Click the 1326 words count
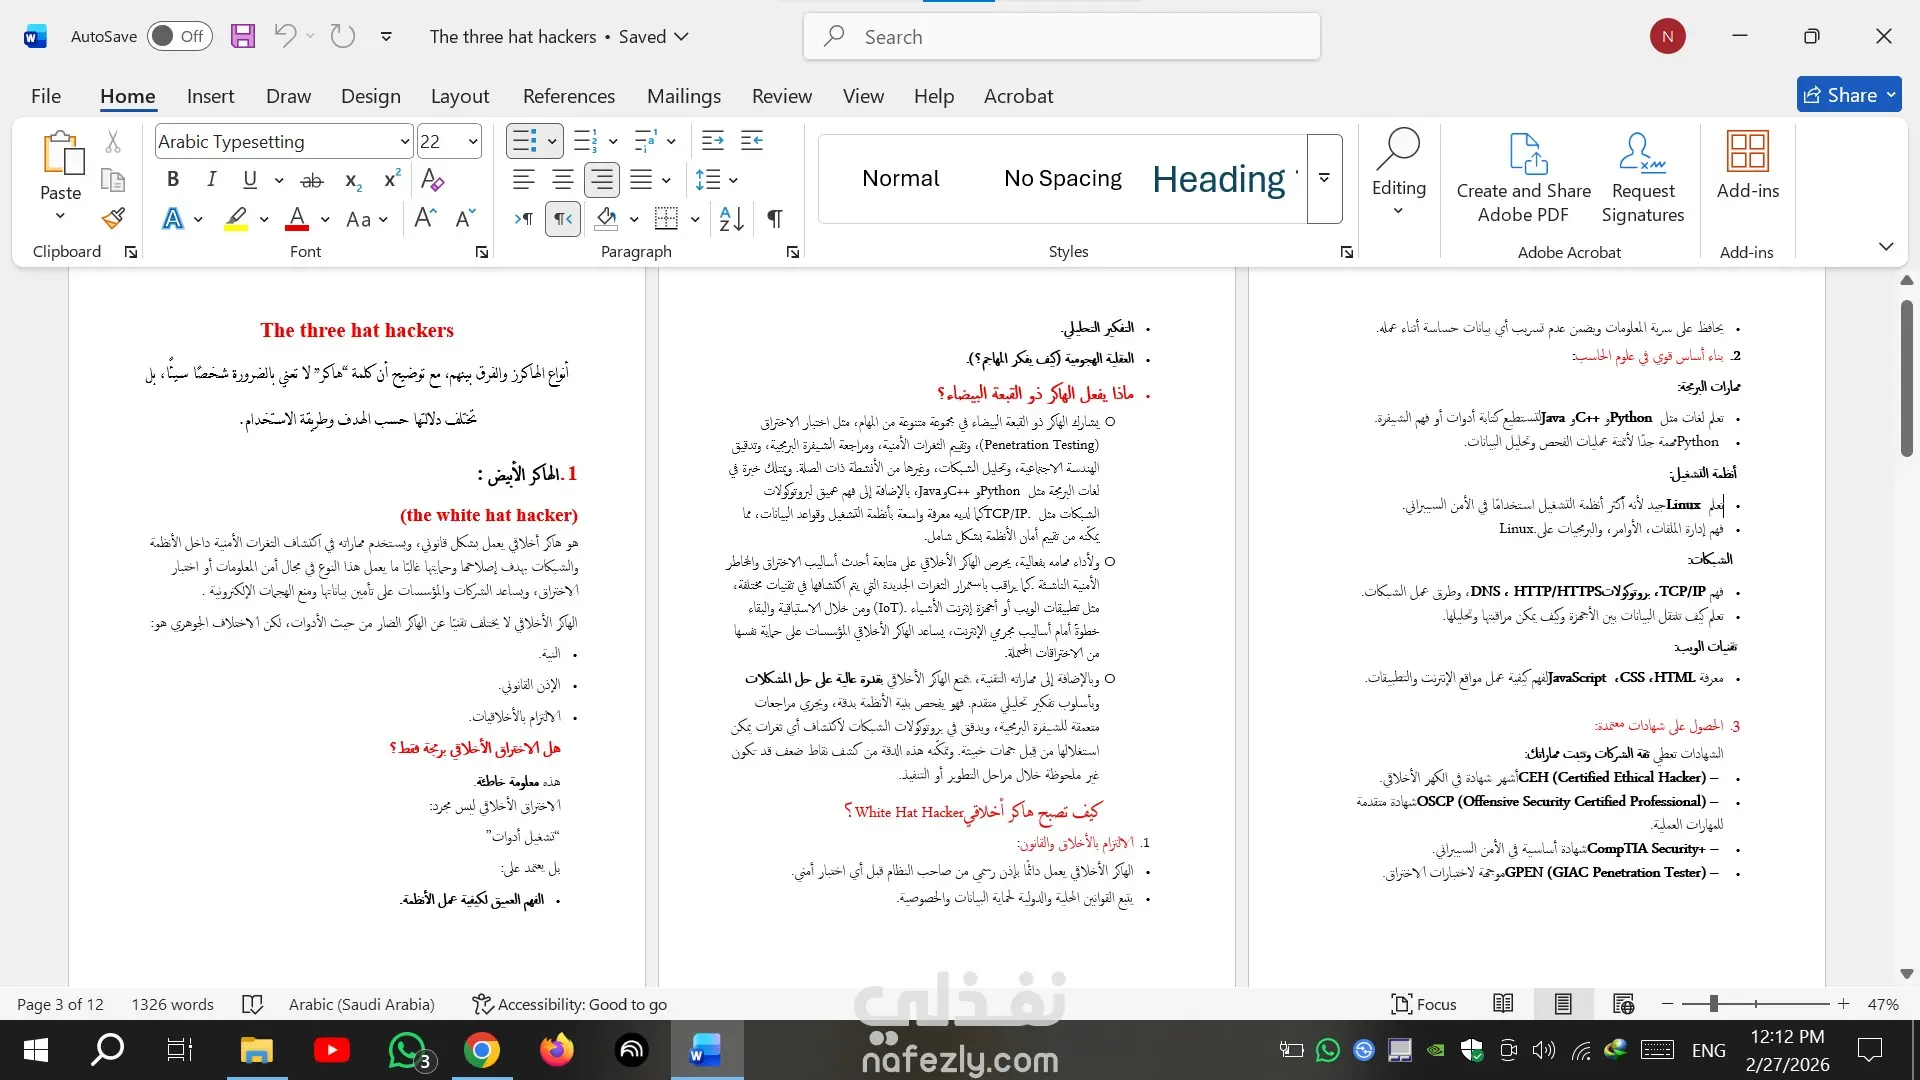Image resolution: width=1920 pixels, height=1080 pixels. [172, 1004]
